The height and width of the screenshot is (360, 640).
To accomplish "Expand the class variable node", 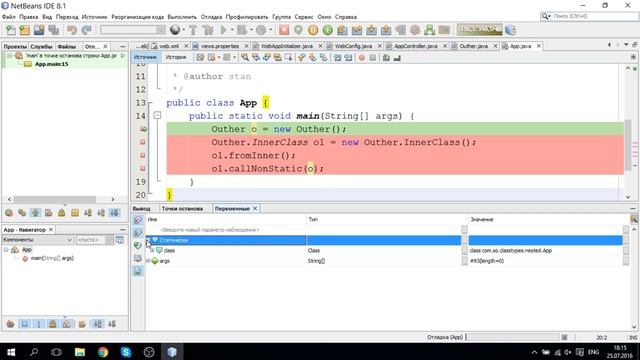I will click(x=153, y=250).
